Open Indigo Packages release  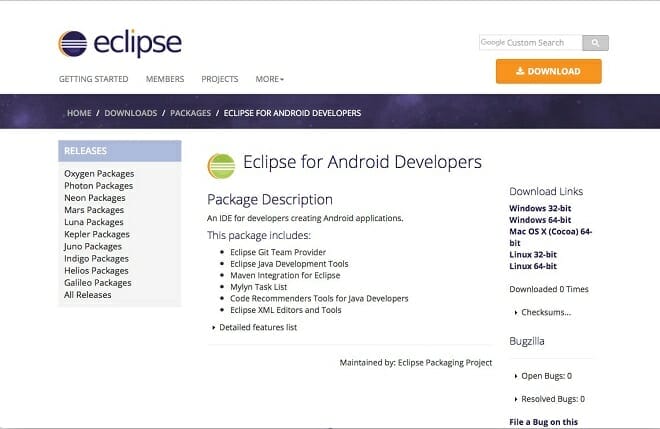[96, 259]
